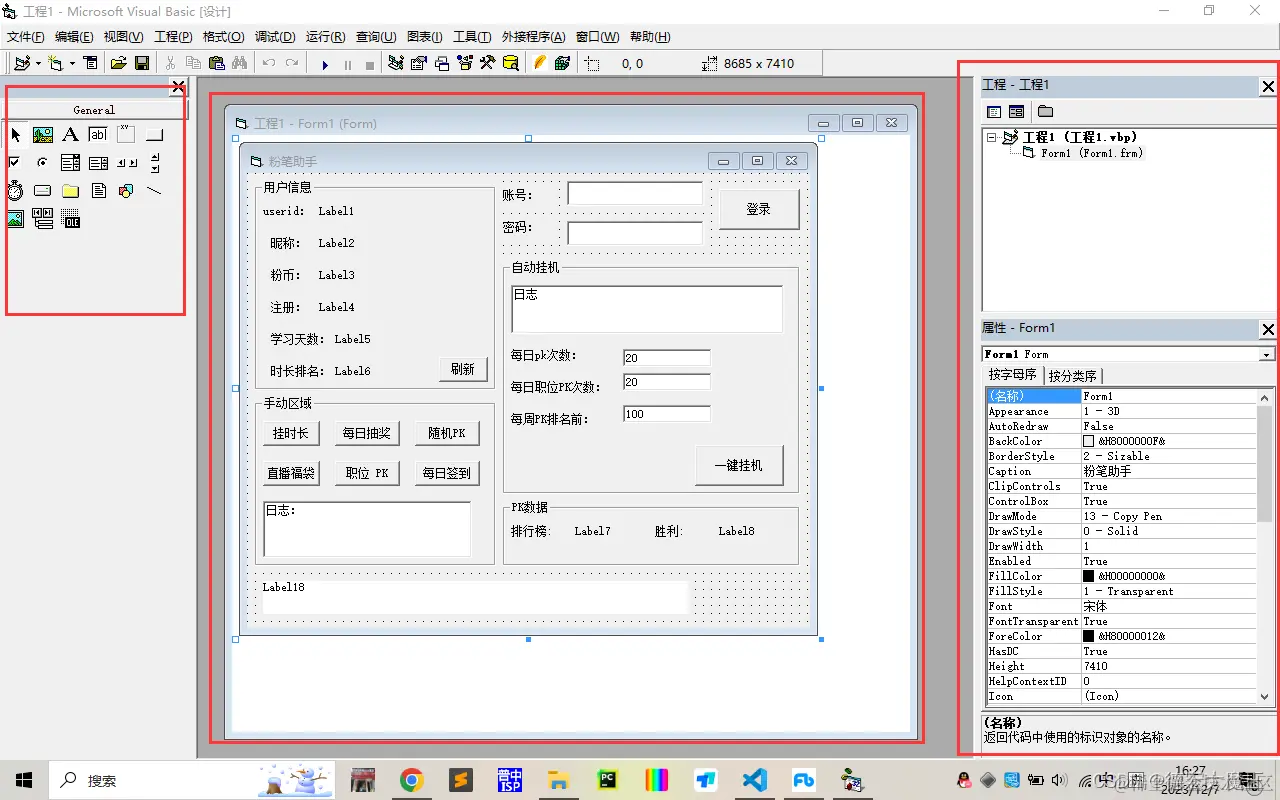The image size is (1280, 800).
Task: Switch to the 按字母序 properties tab
Action: click(1012, 375)
